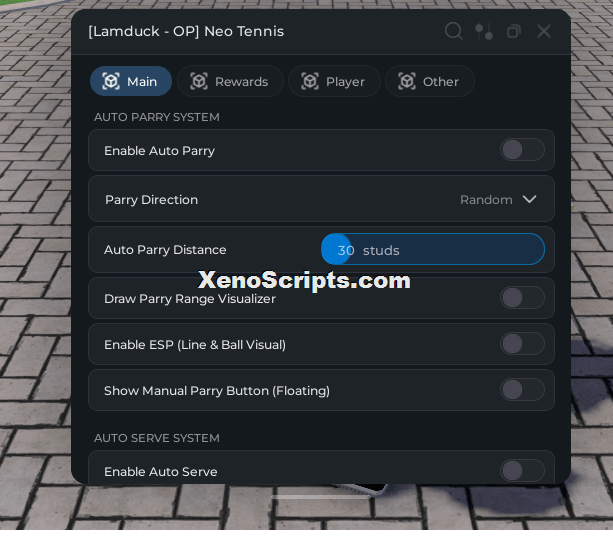Click the window title '[Lamduck - OP] Neo Tennis'

click(186, 31)
